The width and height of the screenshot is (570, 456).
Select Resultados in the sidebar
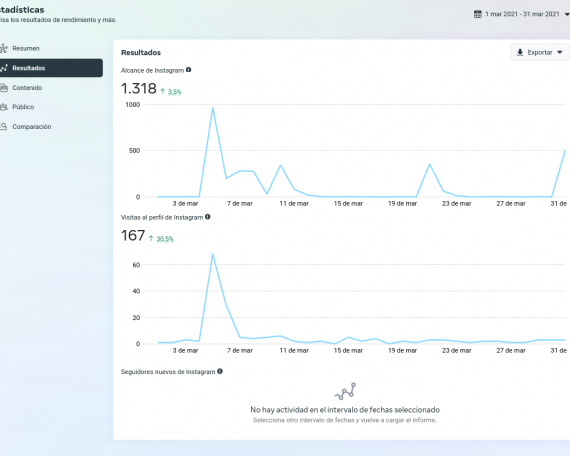(51, 68)
